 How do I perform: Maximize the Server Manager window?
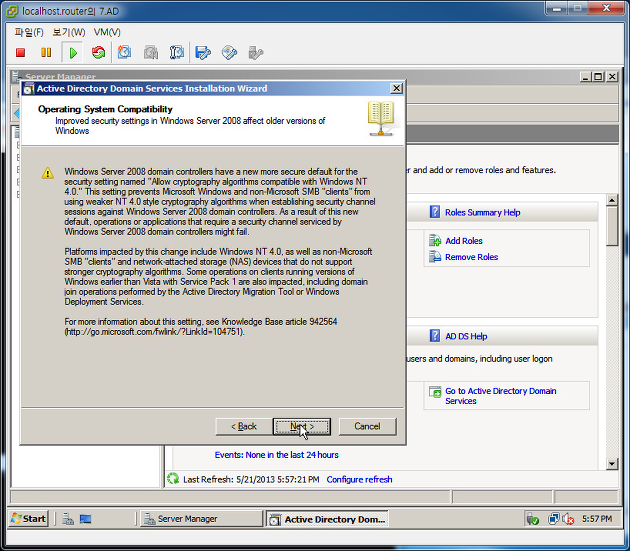598,76
